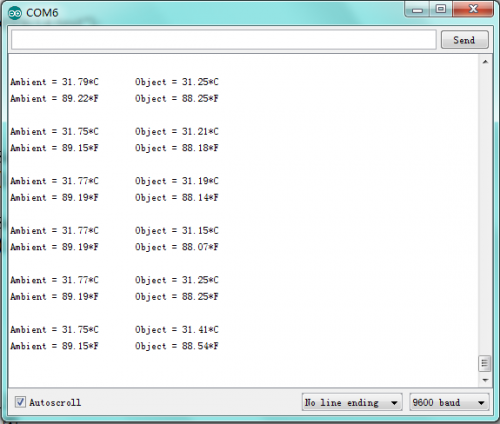This screenshot has height=424, width=500.
Task: Click the Object 31.41*C output line
Action: (x=177, y=330)
